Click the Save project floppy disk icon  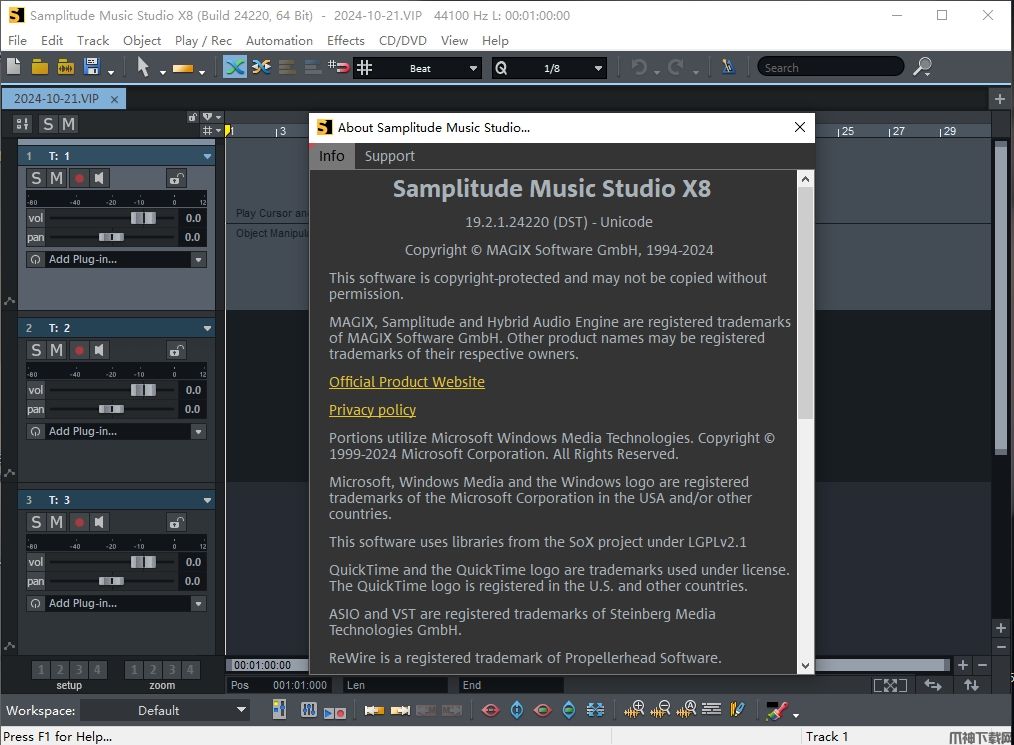coord(92,67)
